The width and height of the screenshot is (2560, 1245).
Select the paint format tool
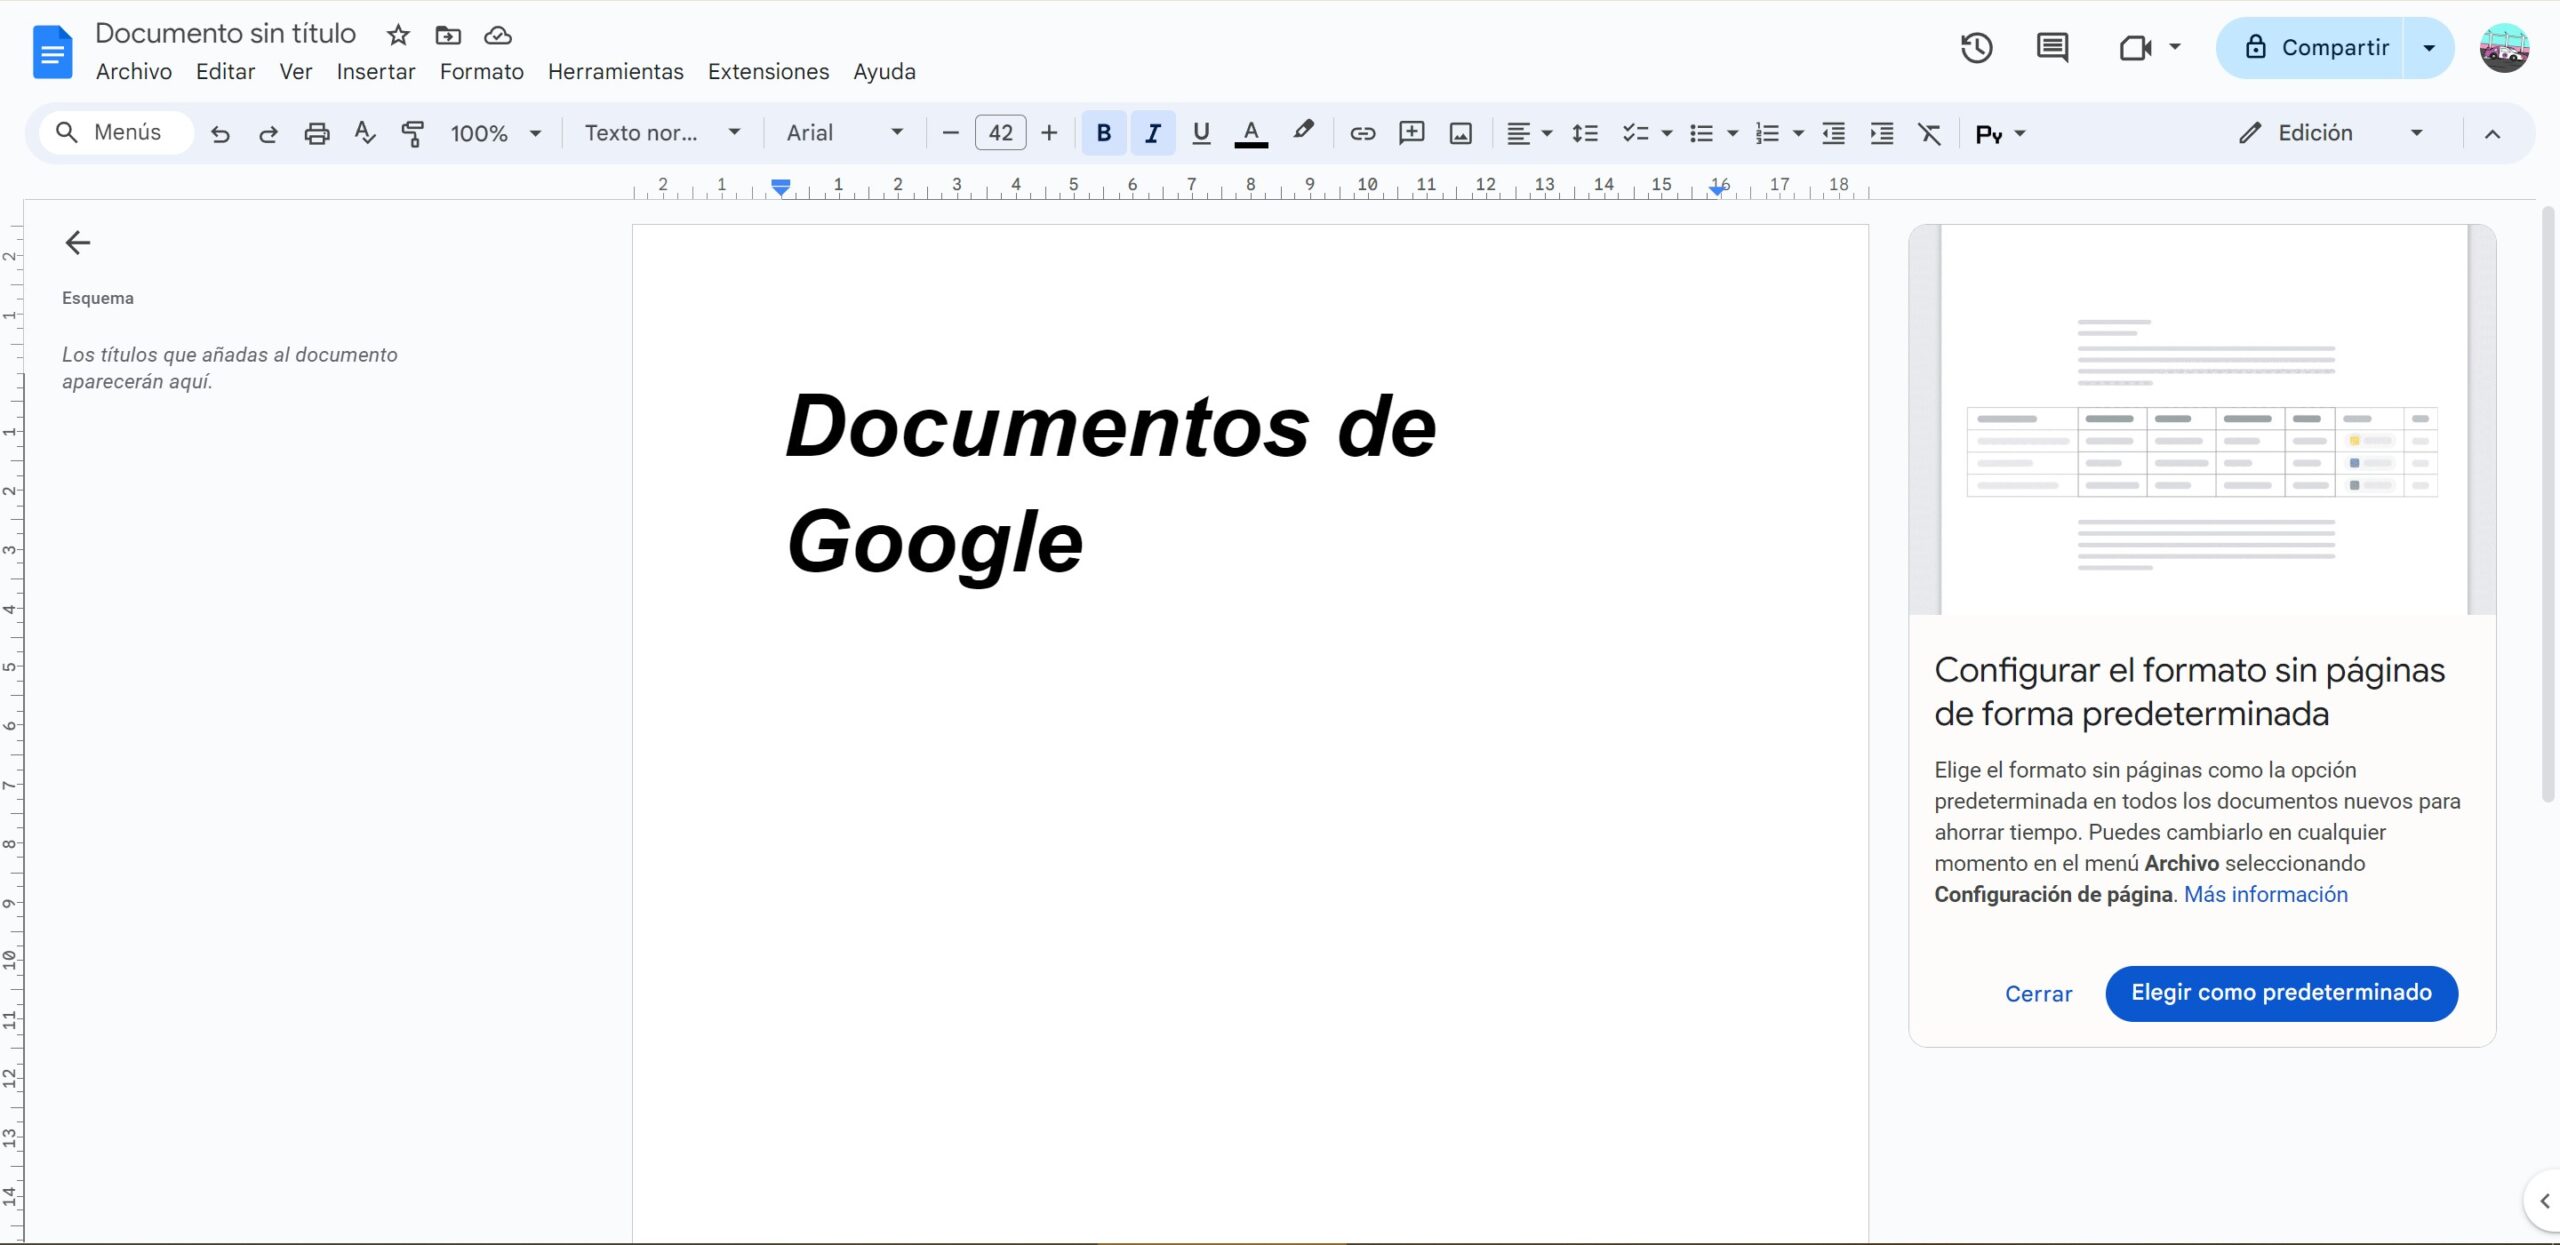pos(413,133)
